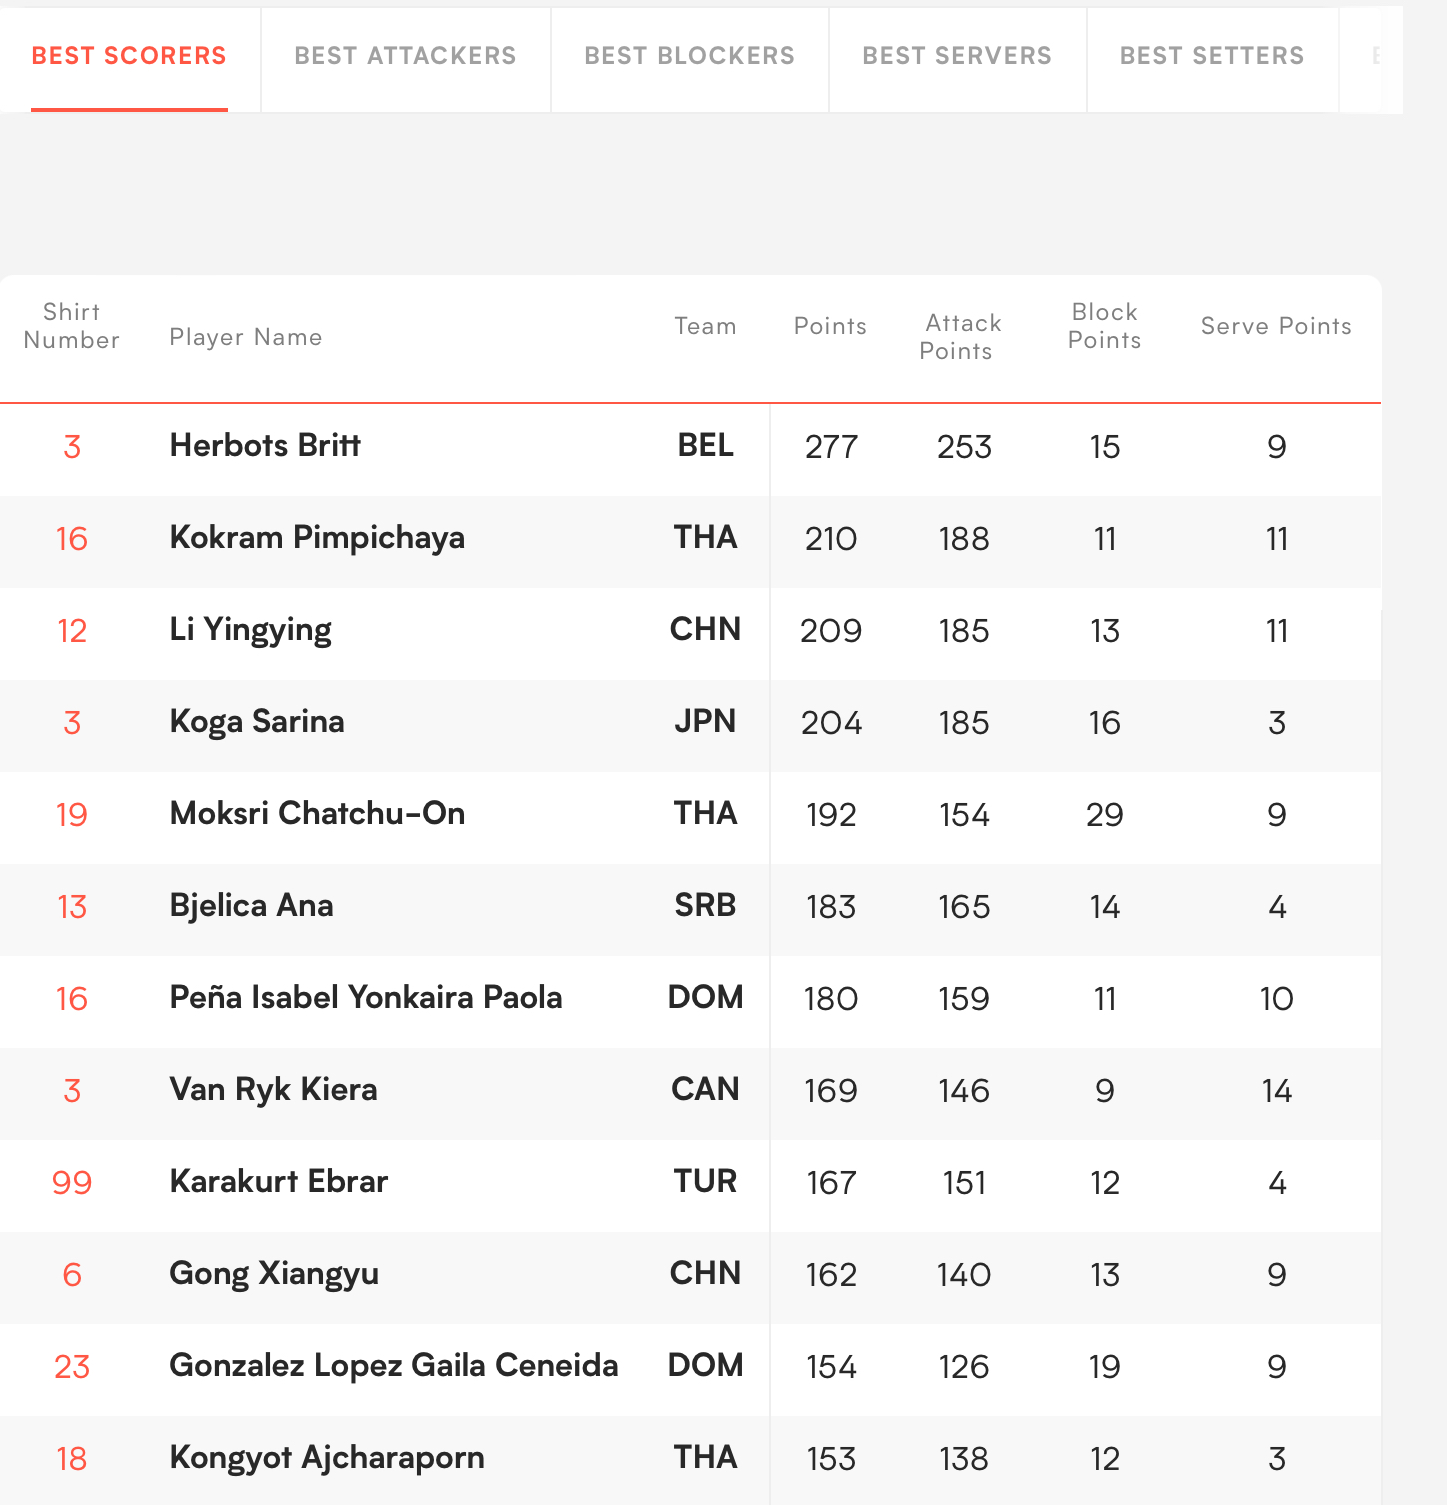
Task: Click the Player Name column header
Action: pyautogui.click(x=246, y=337)
